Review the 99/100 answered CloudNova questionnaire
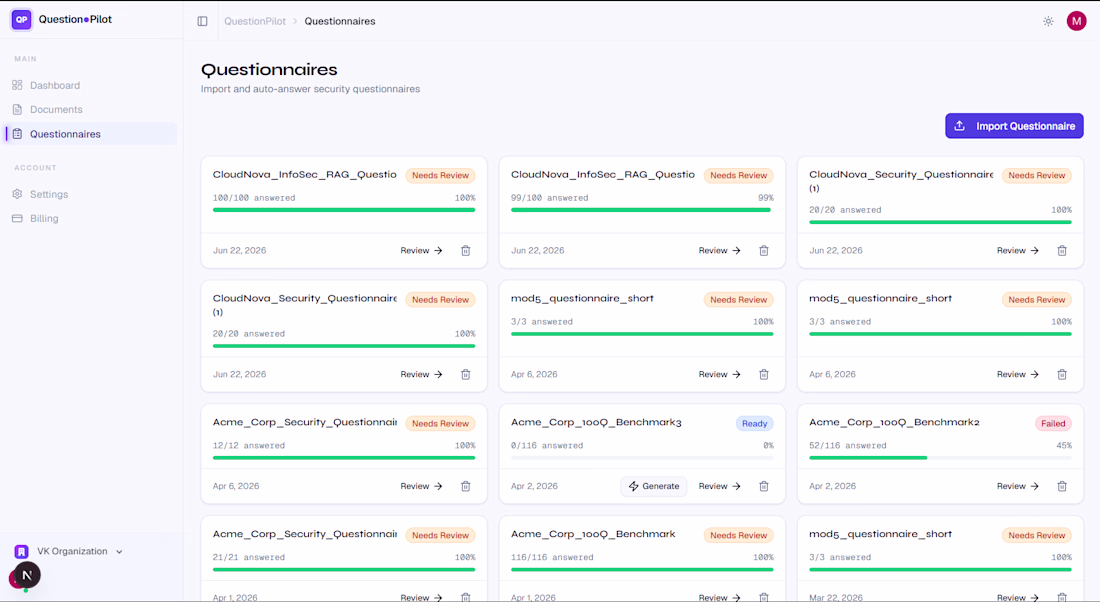 (x=719, y=250)
